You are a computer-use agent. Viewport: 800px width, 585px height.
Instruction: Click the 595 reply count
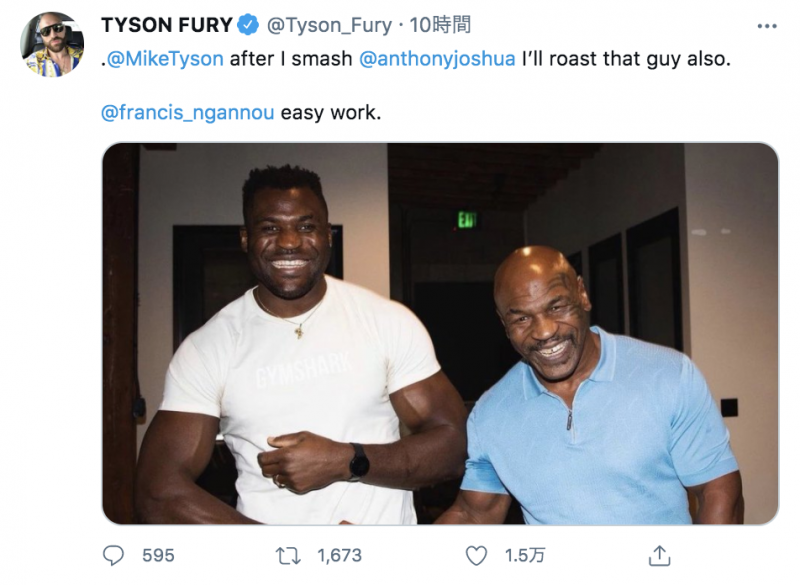coord(158,555)
